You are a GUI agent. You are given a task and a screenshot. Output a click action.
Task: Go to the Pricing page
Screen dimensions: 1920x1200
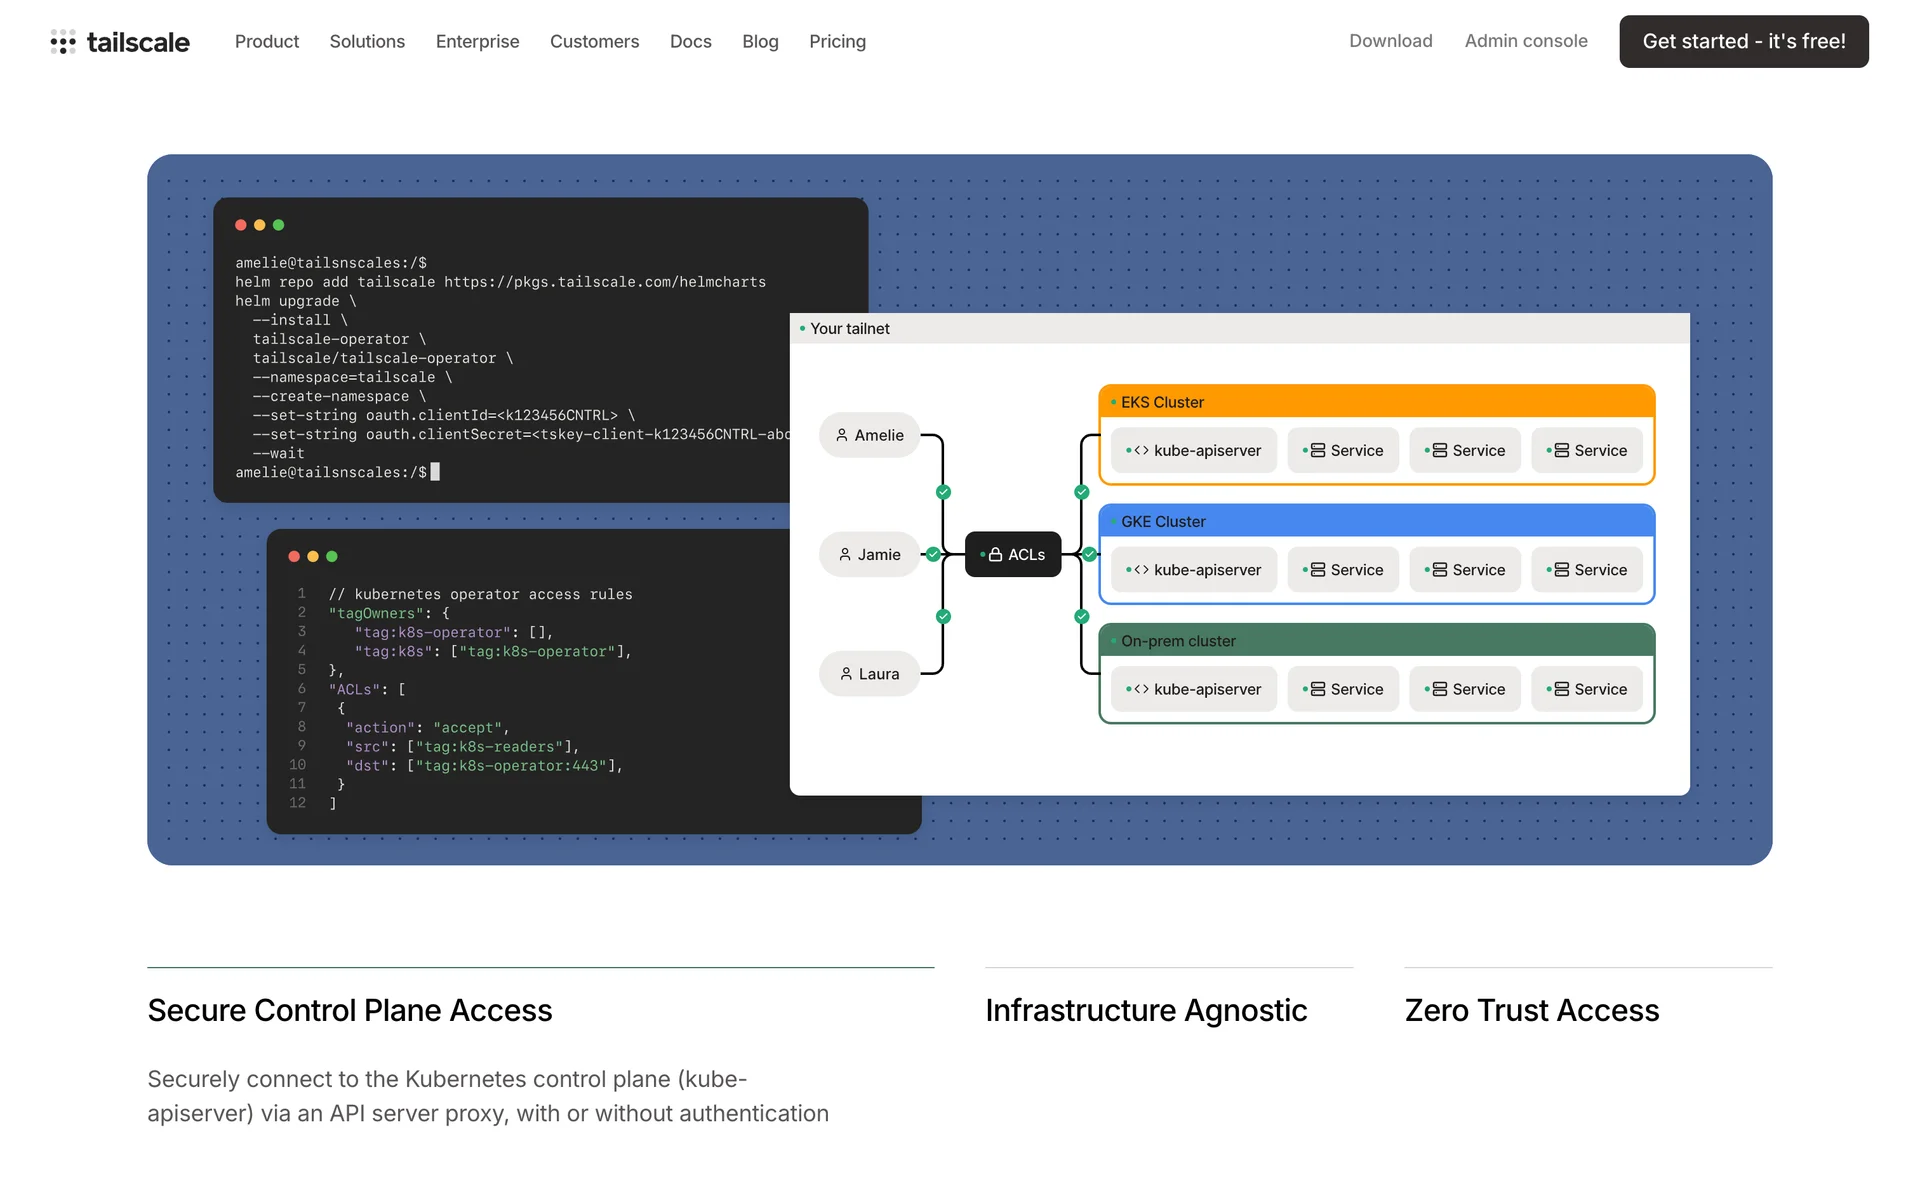point(837,41)
